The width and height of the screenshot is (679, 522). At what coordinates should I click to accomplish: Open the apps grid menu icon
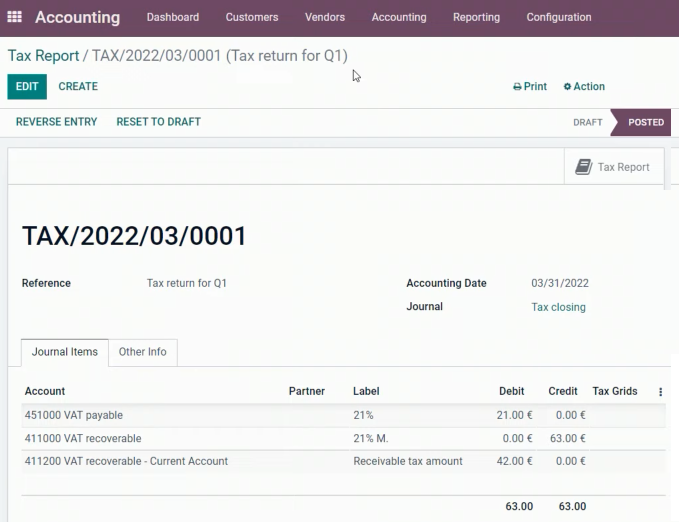14,17
